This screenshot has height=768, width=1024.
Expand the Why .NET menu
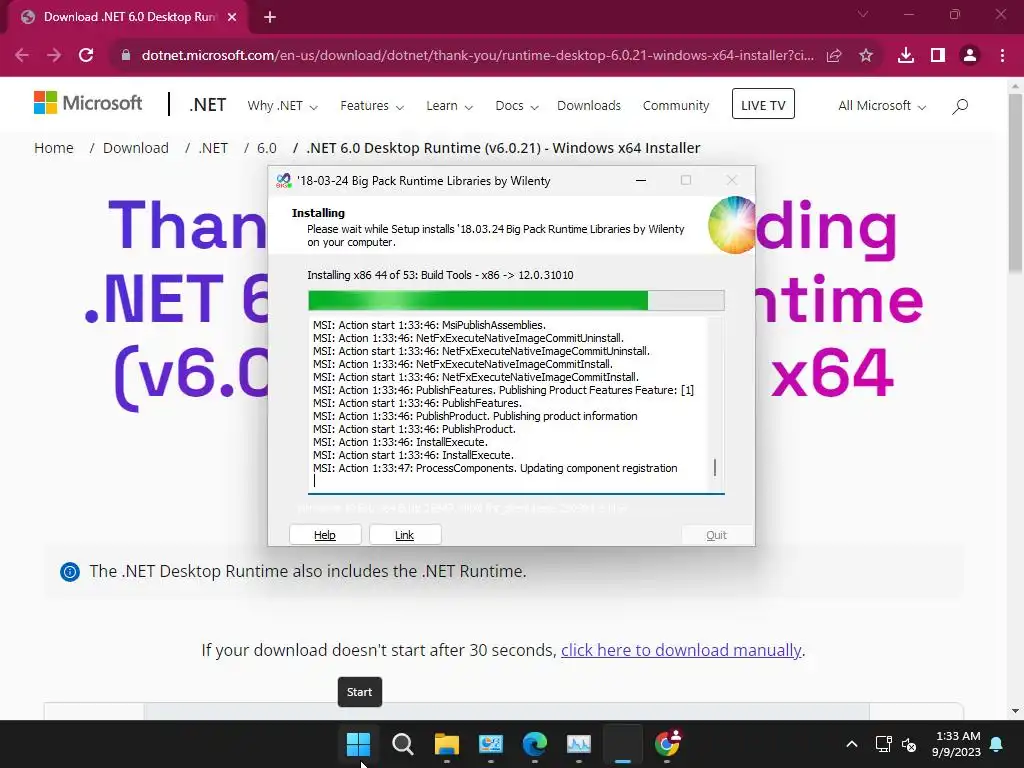click(x=282, y=106)
